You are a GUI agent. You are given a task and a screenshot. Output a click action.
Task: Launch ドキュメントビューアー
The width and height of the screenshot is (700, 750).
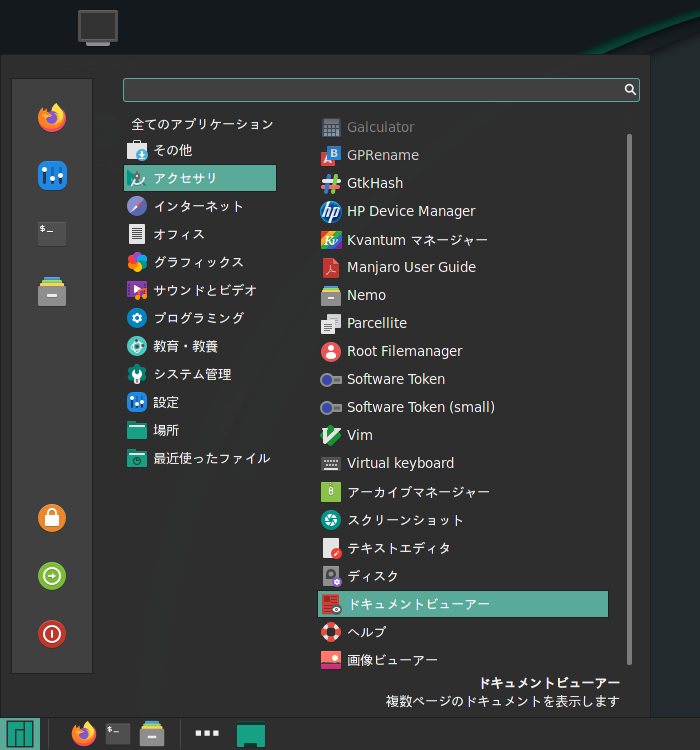463,604
